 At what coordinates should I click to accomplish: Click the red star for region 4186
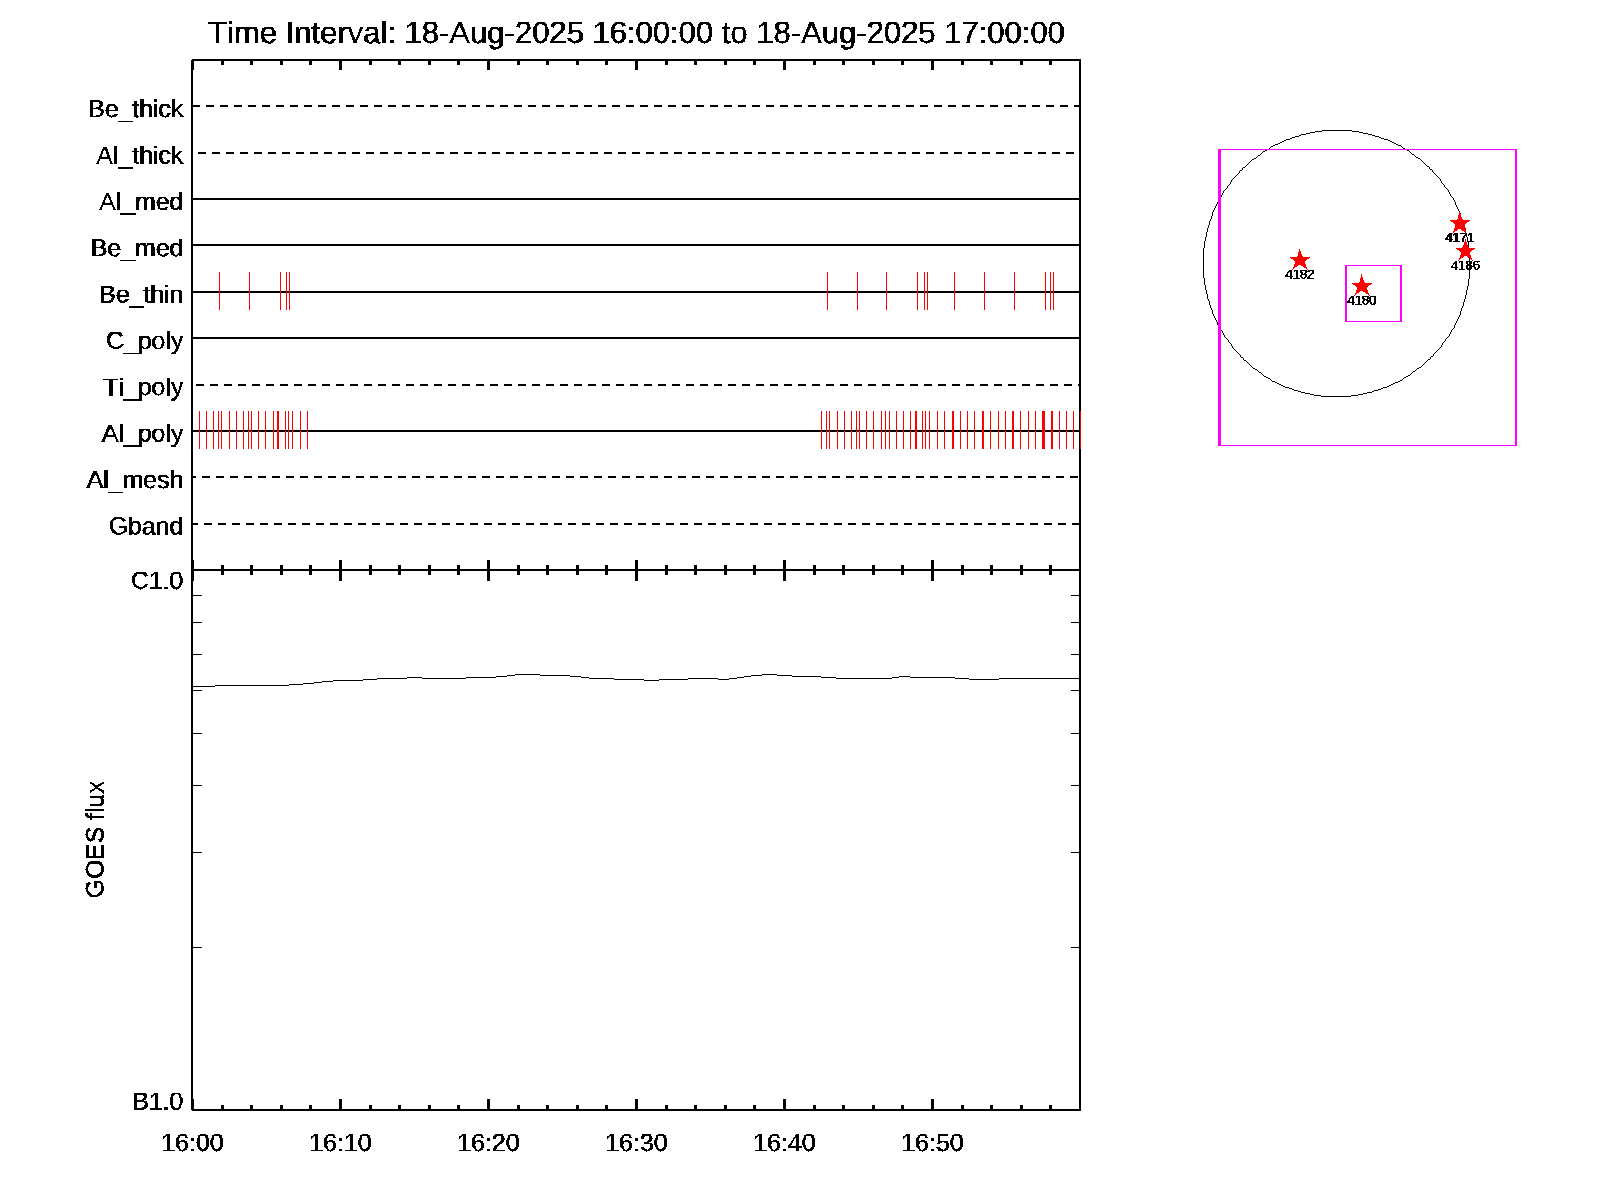(x=1465, y=251)
